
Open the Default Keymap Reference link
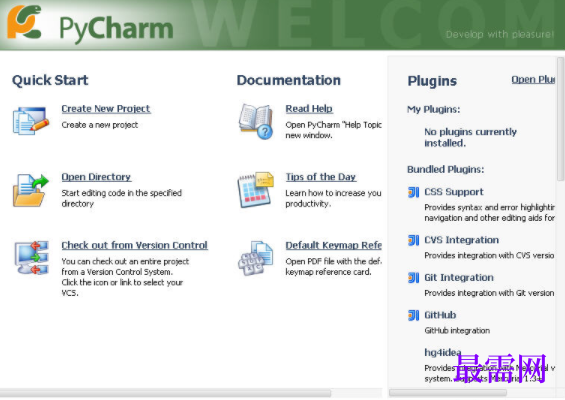[x=334, y=245]
